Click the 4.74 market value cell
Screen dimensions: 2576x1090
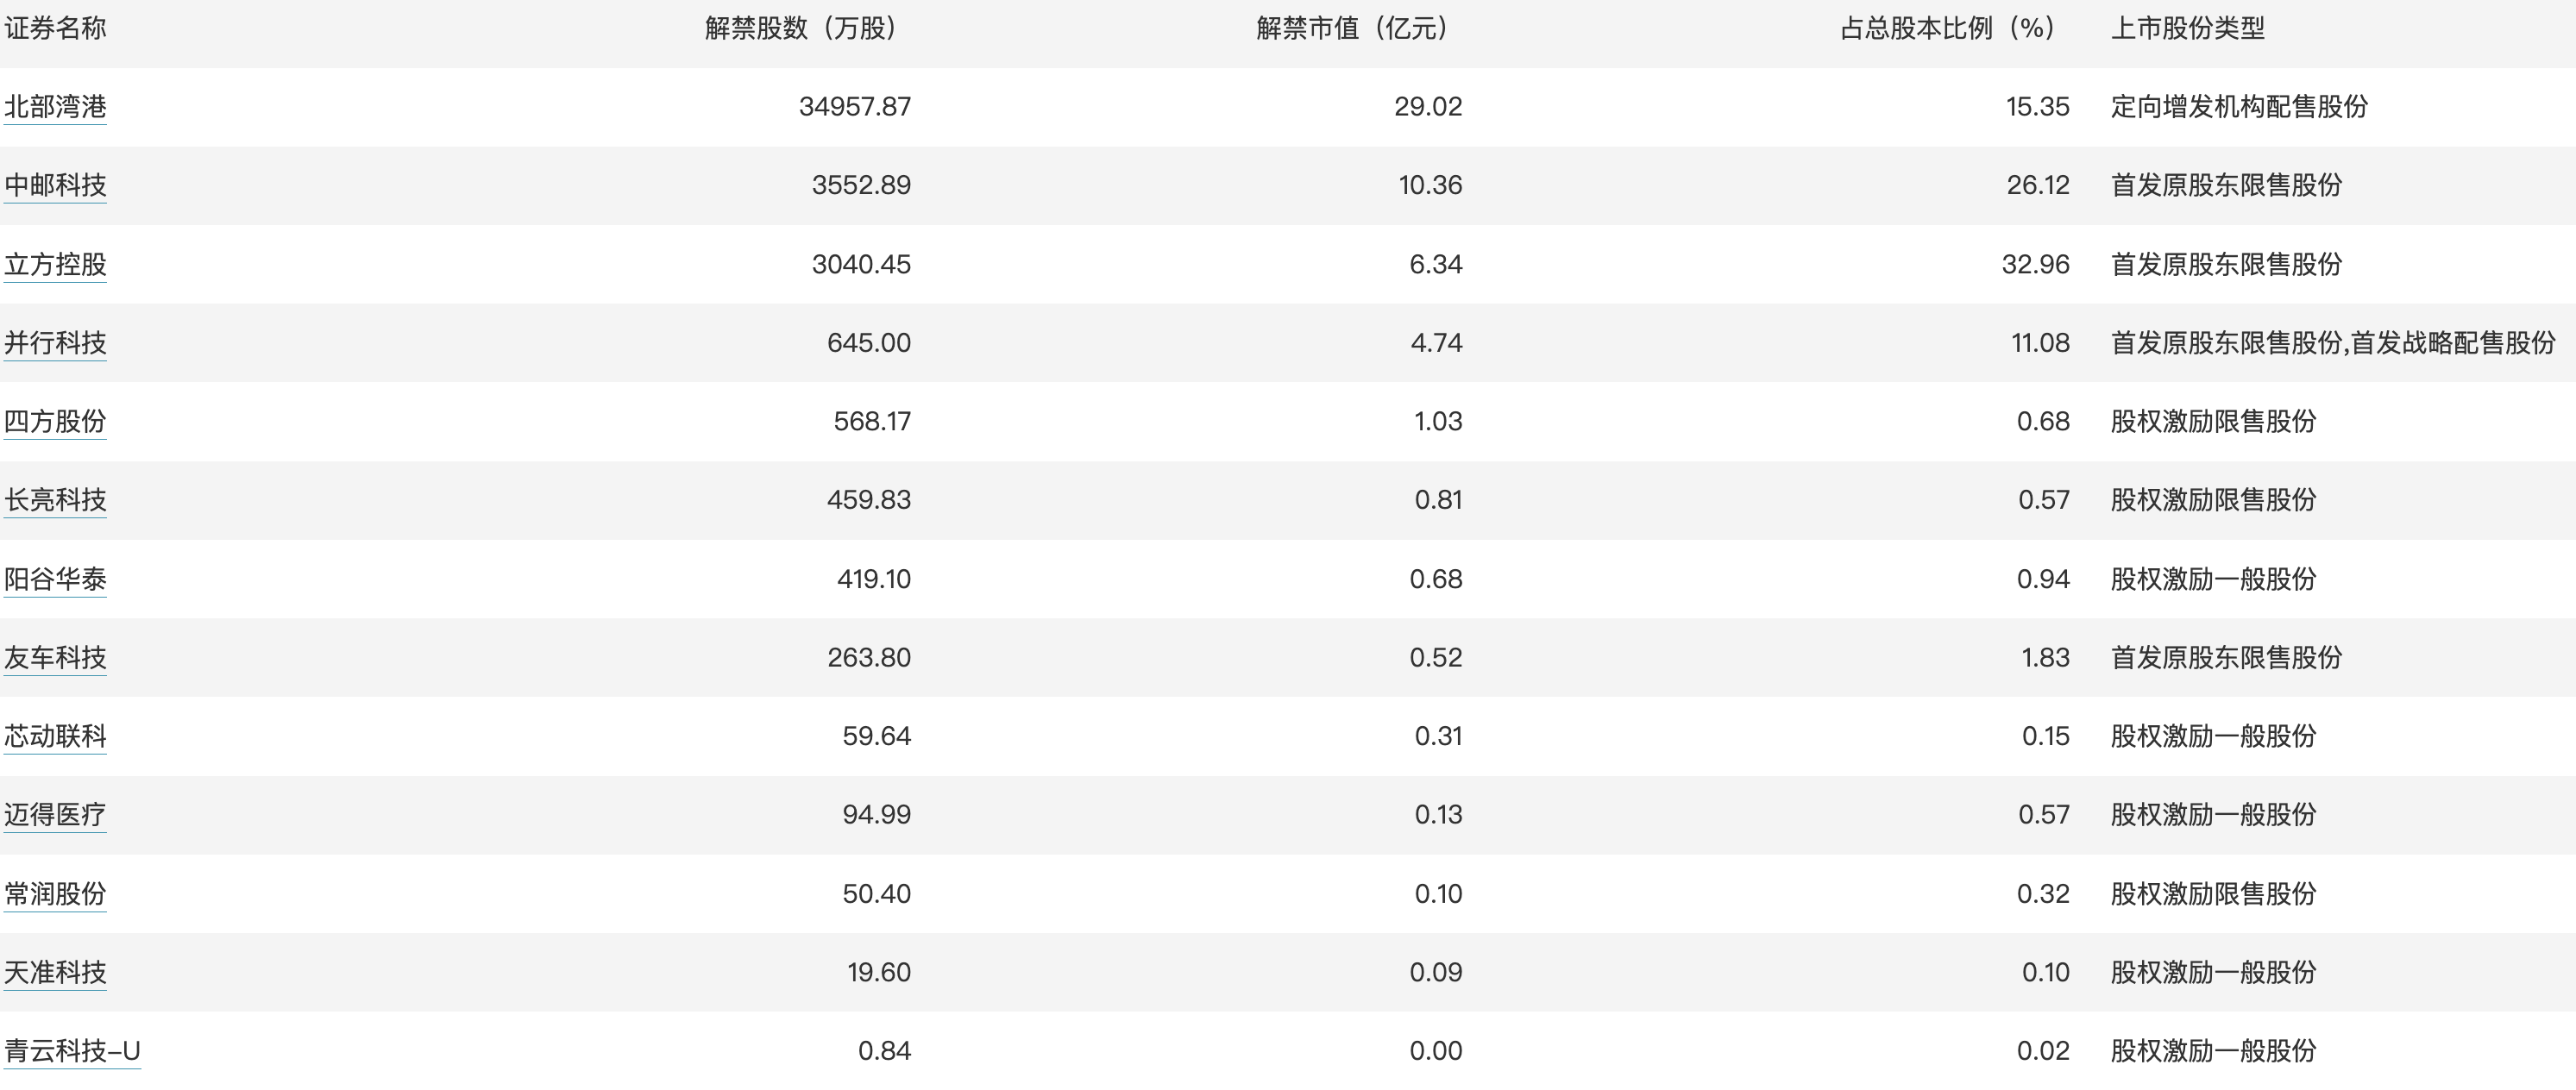tap(1437, 342)
